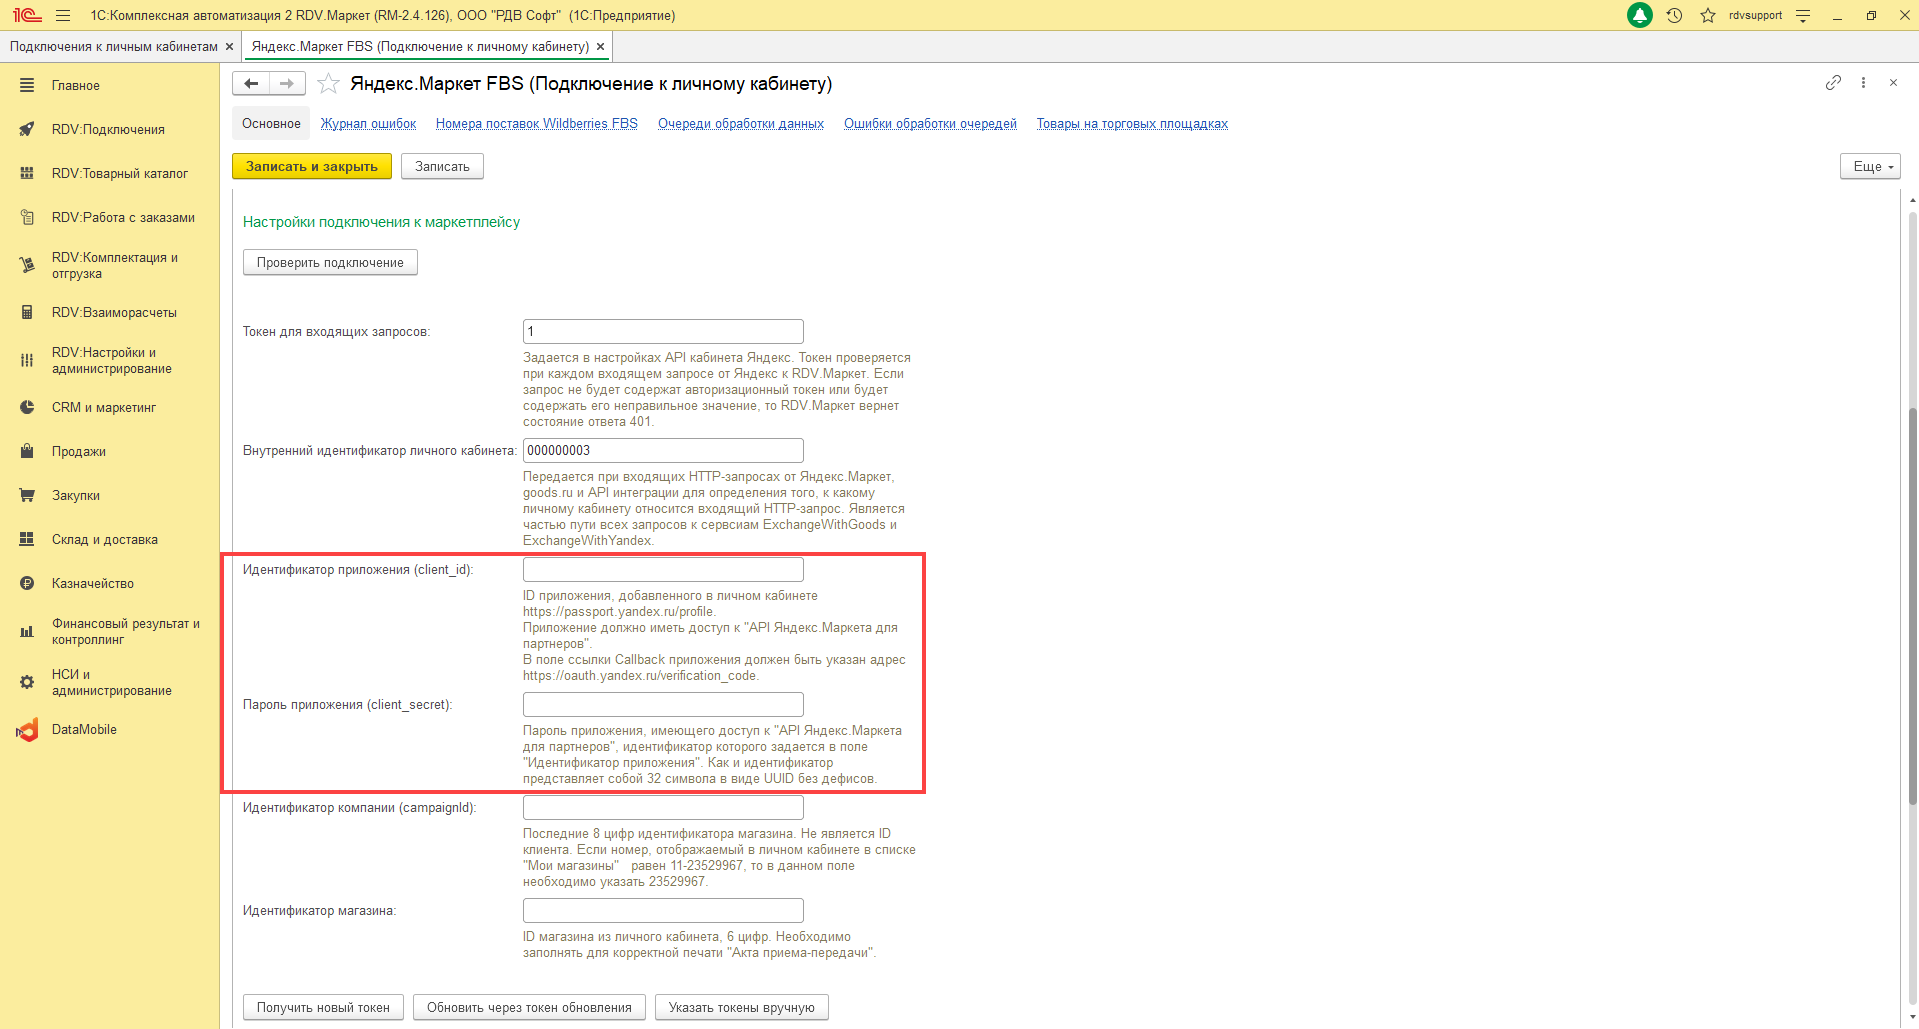Open the 1C main menu hamburger icon
This screenshot has width=1919, height=1029.
click(63, 15)
